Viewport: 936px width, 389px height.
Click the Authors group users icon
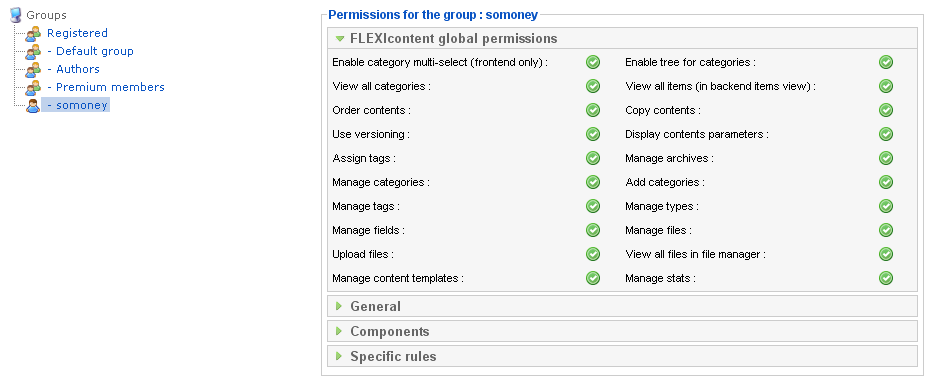[x=33, y=69]
